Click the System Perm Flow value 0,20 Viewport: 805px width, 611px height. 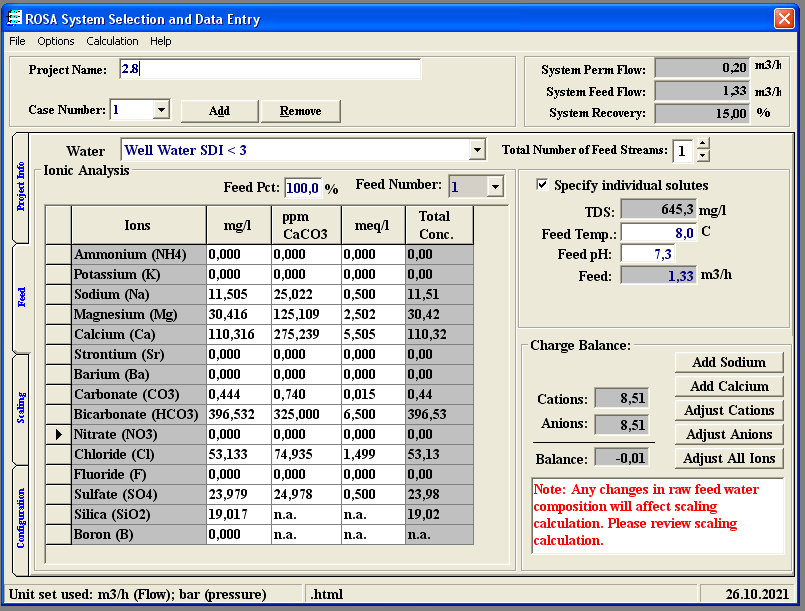tap(702, 68)
